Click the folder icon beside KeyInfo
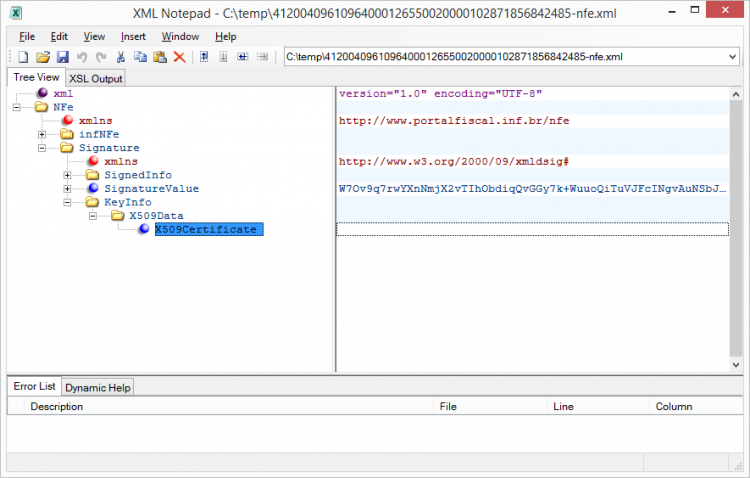The width and height of the screenshot is (750, 478). [x=92, y=202]
